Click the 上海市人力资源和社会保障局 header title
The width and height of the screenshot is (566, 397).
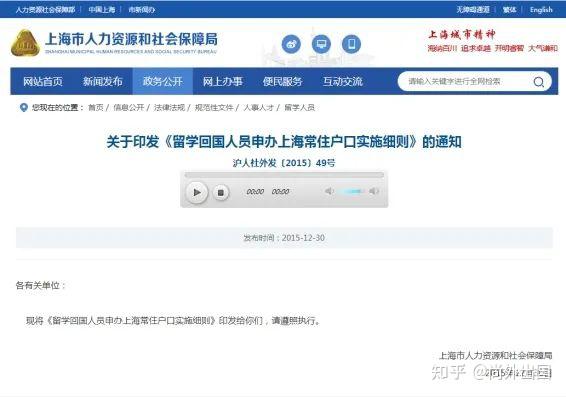coord(131,39)
